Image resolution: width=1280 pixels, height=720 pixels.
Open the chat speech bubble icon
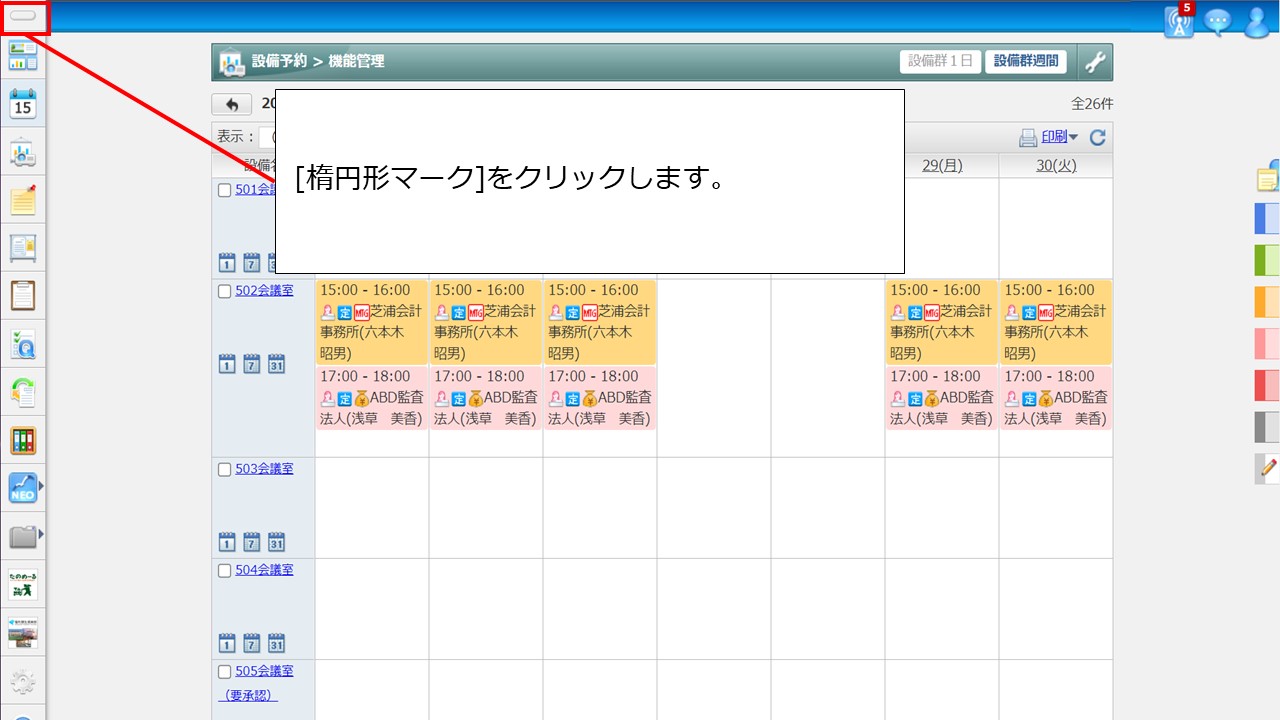1217,22
